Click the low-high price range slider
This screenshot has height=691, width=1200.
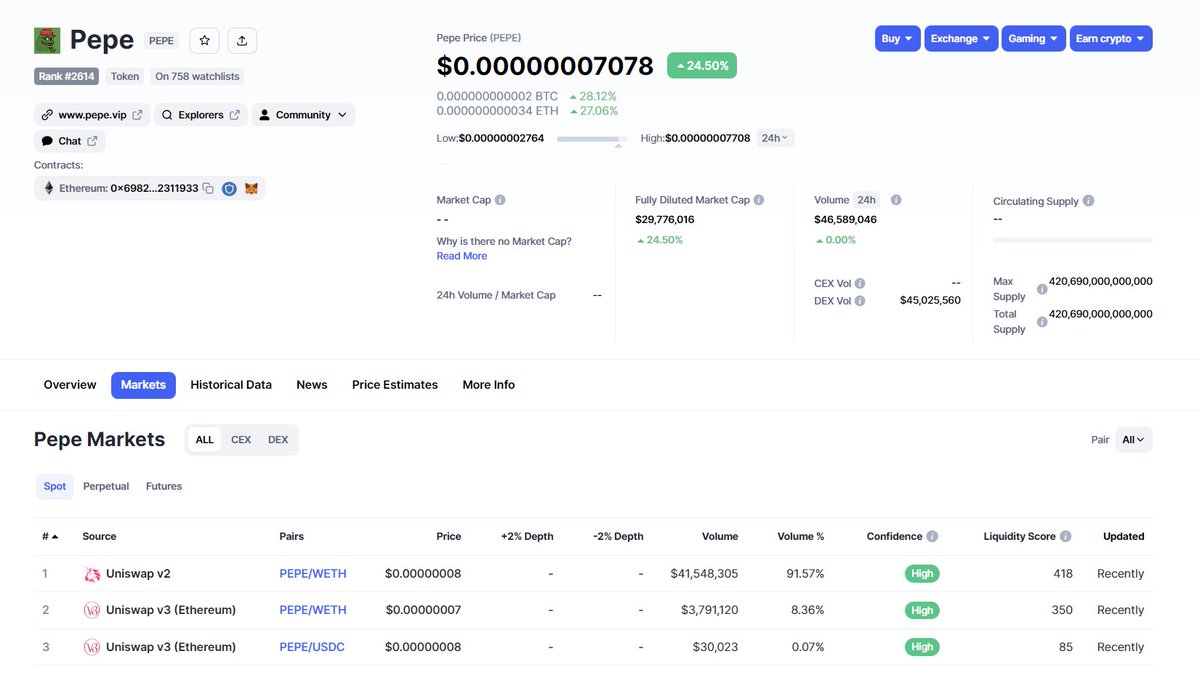tap(592, 139)
